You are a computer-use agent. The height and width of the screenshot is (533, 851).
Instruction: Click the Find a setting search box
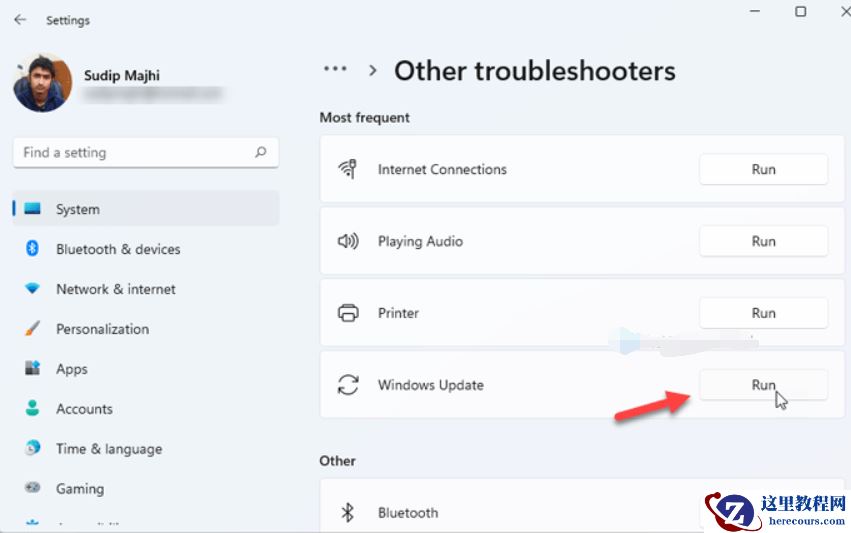click(x=135, y=153)
